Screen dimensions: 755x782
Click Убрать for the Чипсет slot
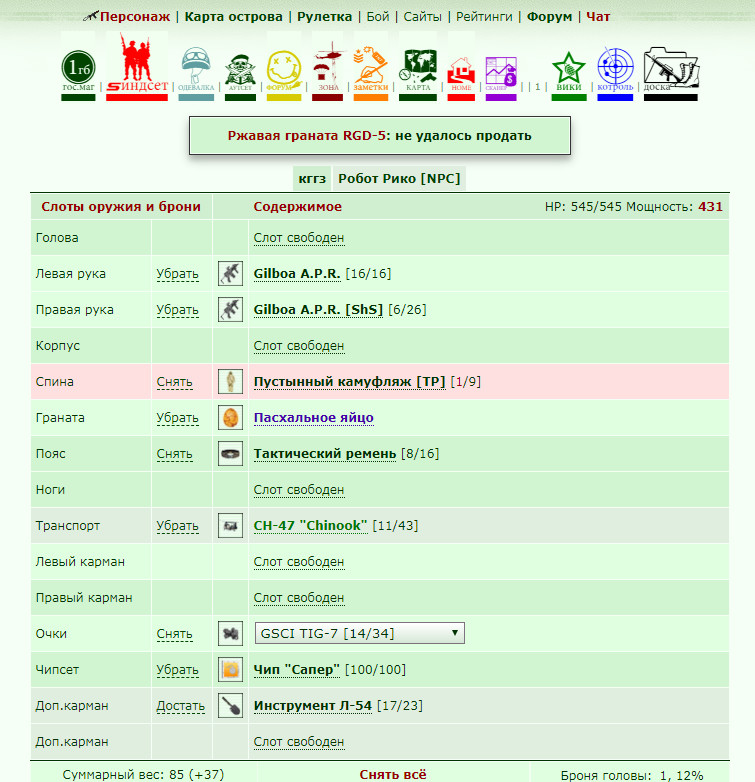pyautogui.click(x=178, y=670)
